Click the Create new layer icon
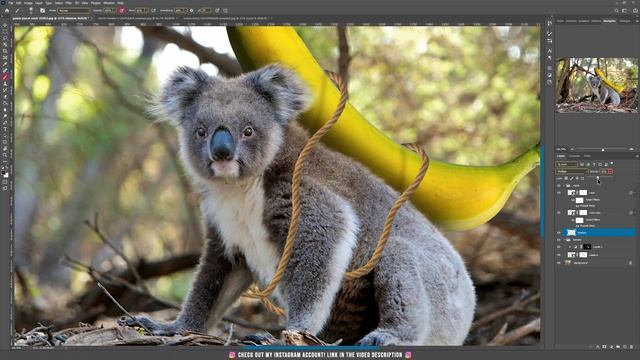Screen dimensions: 640x360 point(625,347)
